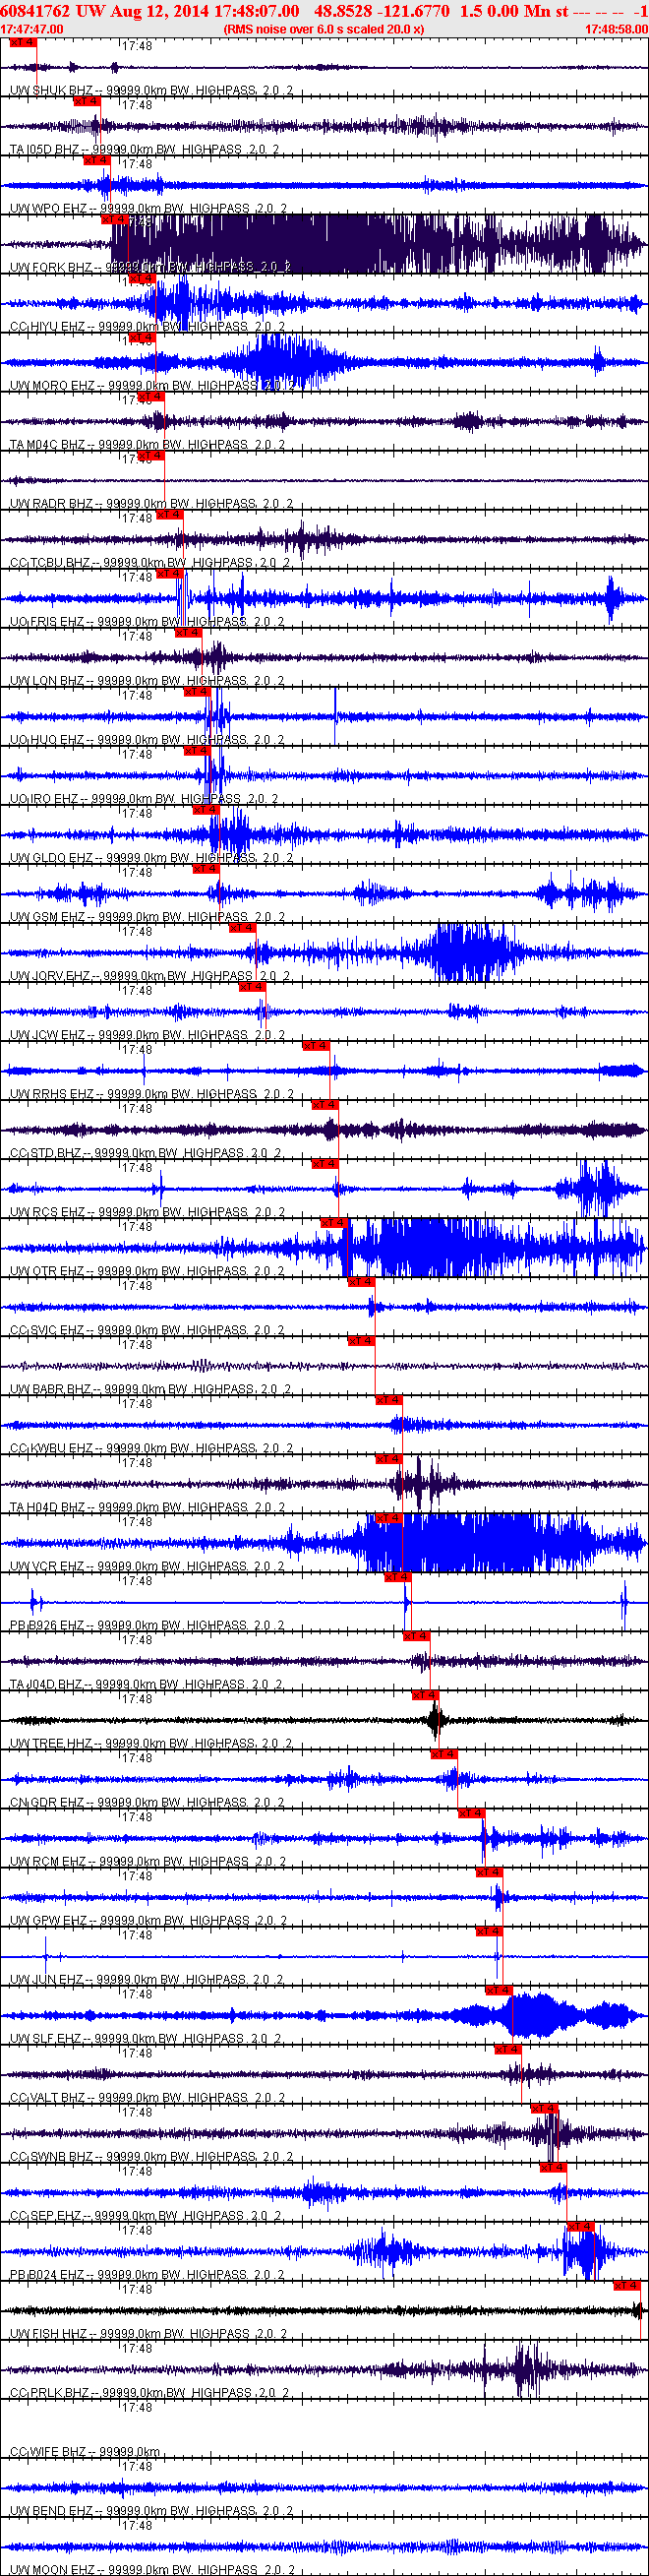Select the red pick flag on CC VALT trace

tap(508, 2049)
